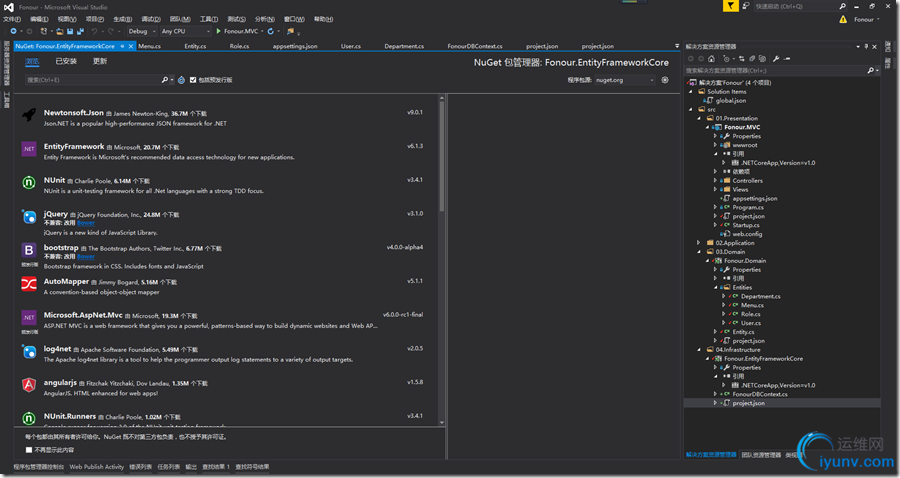Screen dimensions: 900x478
Task: Click the quick launch search magnifier
Action: pos(843,6)
